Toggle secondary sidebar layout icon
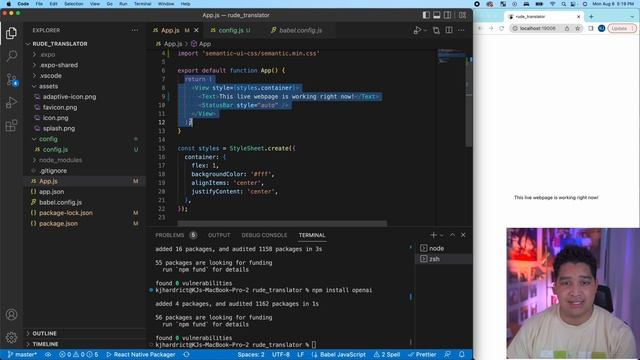Viewport: 640px width, 360px height. pos(448,15)
